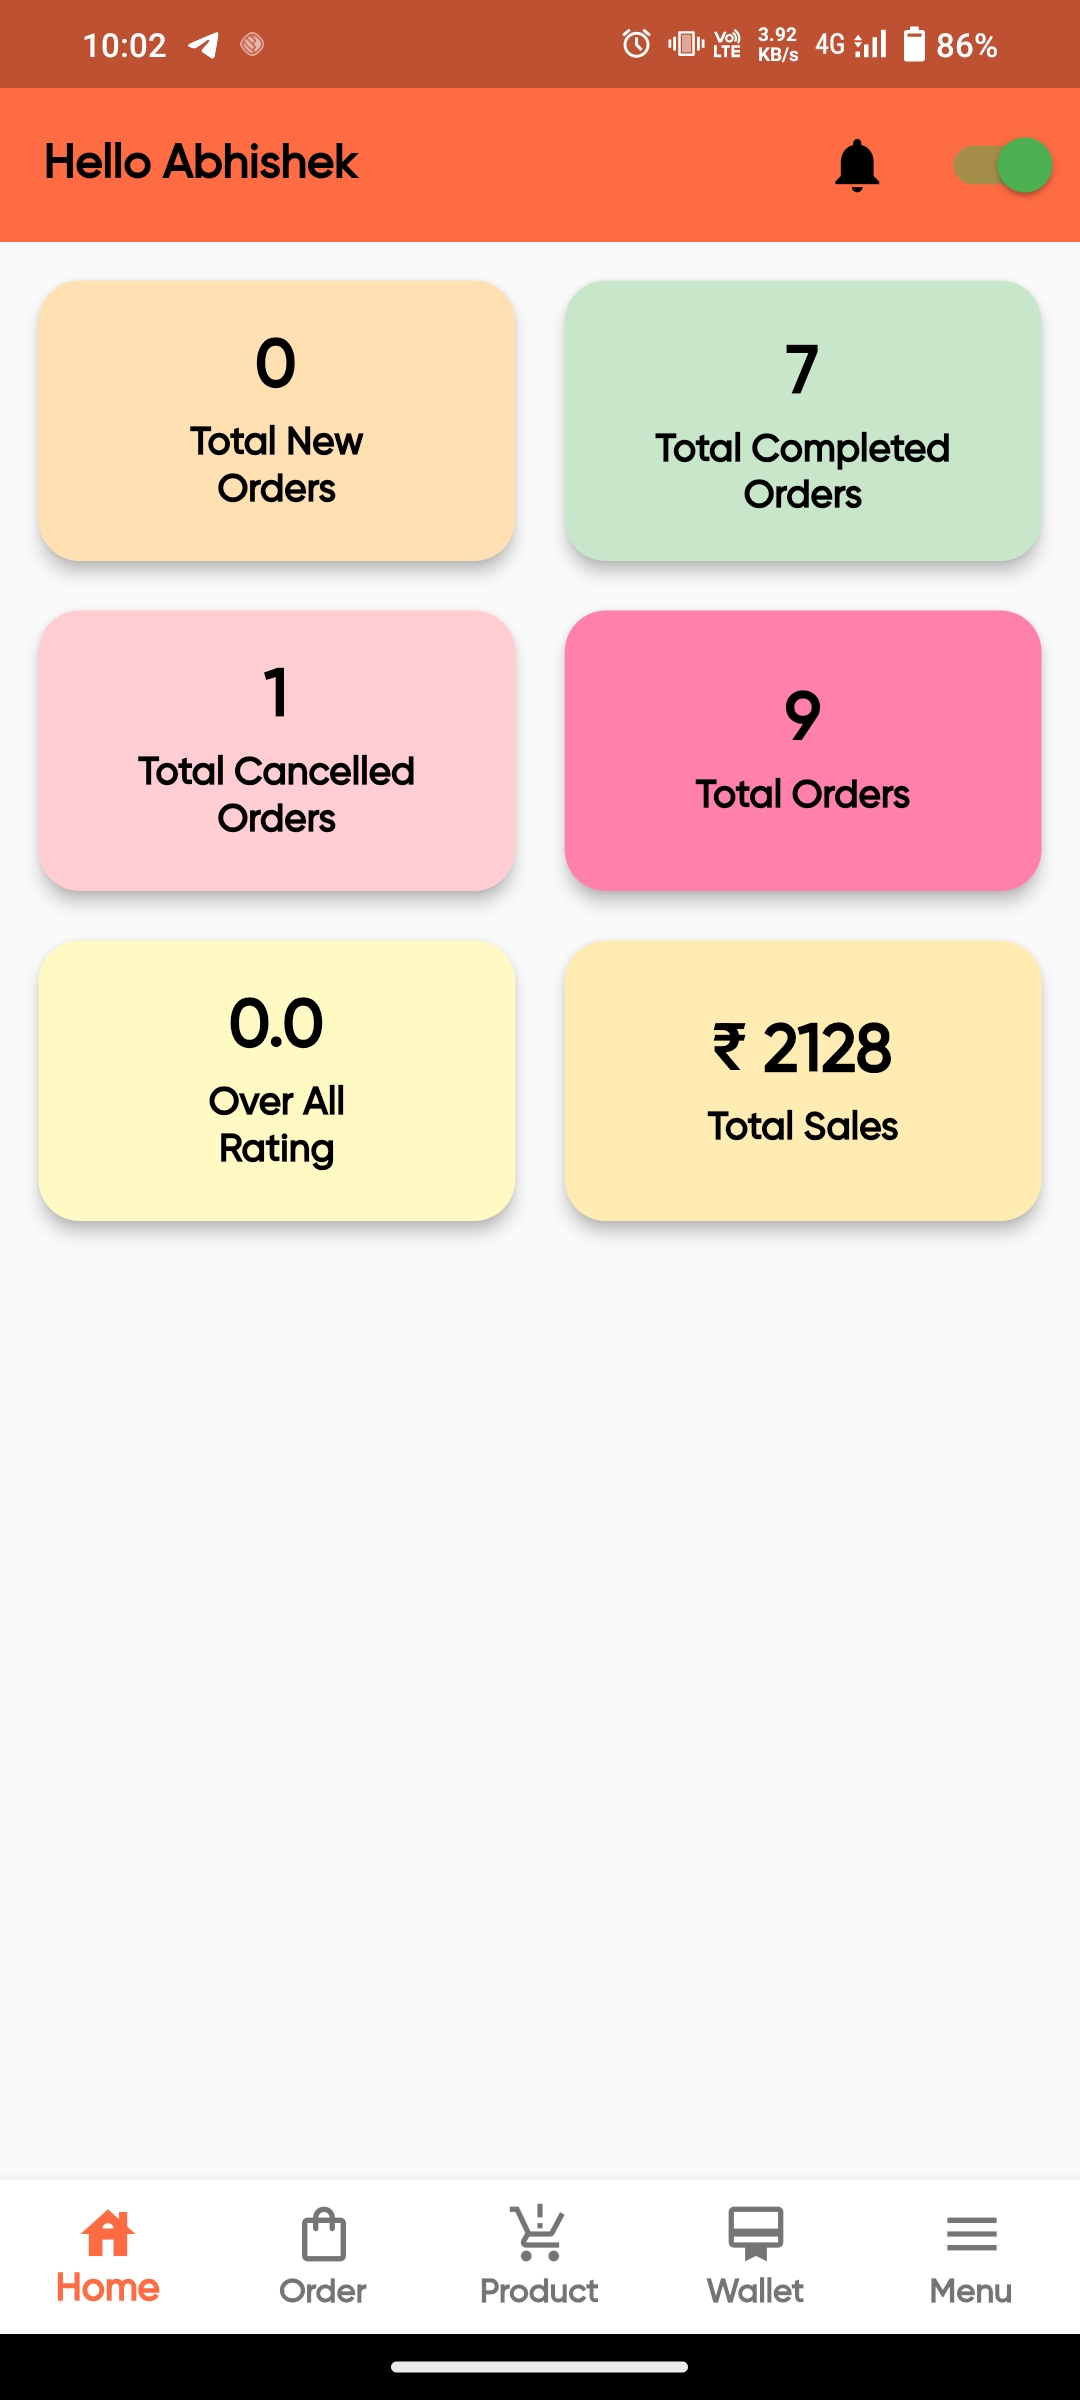This screenshot has width=1080, height=2400.
Task: Open the Product cart icon
Action: pos(539,2235)
